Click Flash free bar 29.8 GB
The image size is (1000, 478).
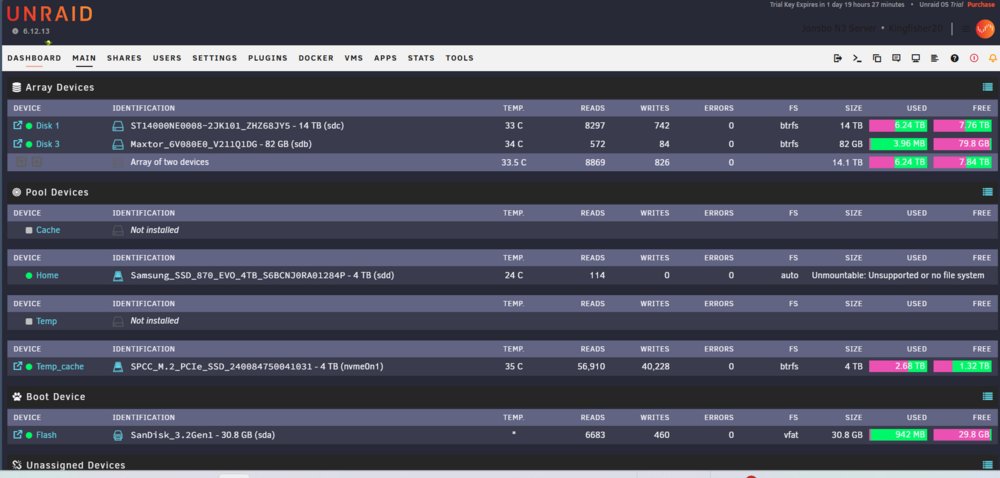pyautogui.click(x=963, y=435)
